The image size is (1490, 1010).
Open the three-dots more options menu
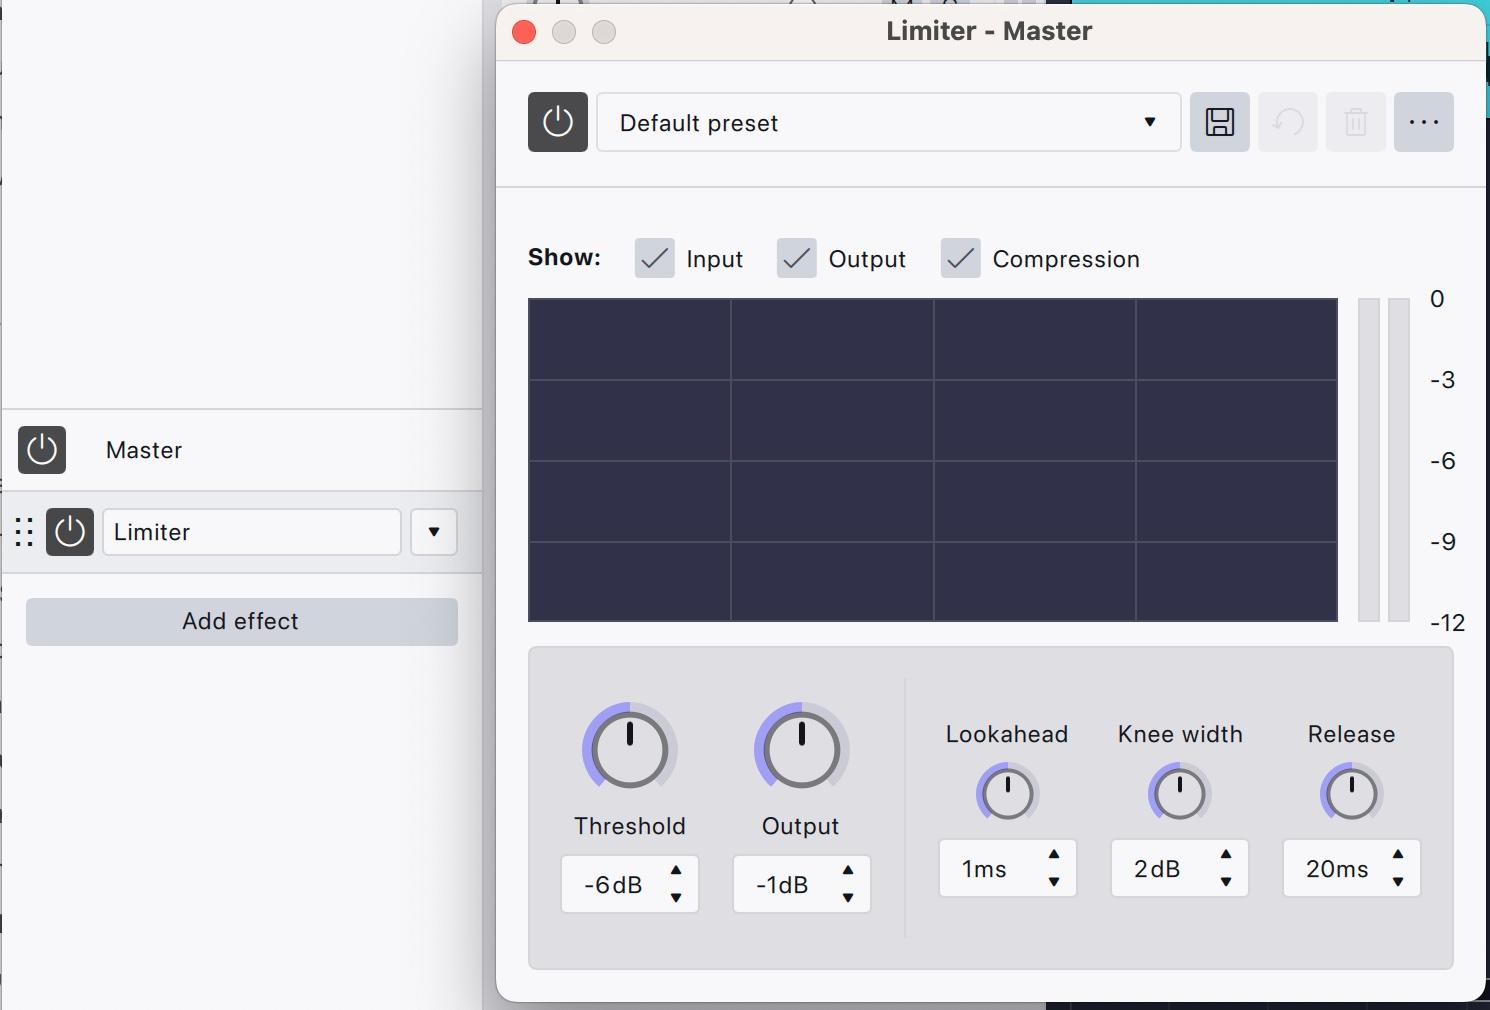click(1424, 122)
